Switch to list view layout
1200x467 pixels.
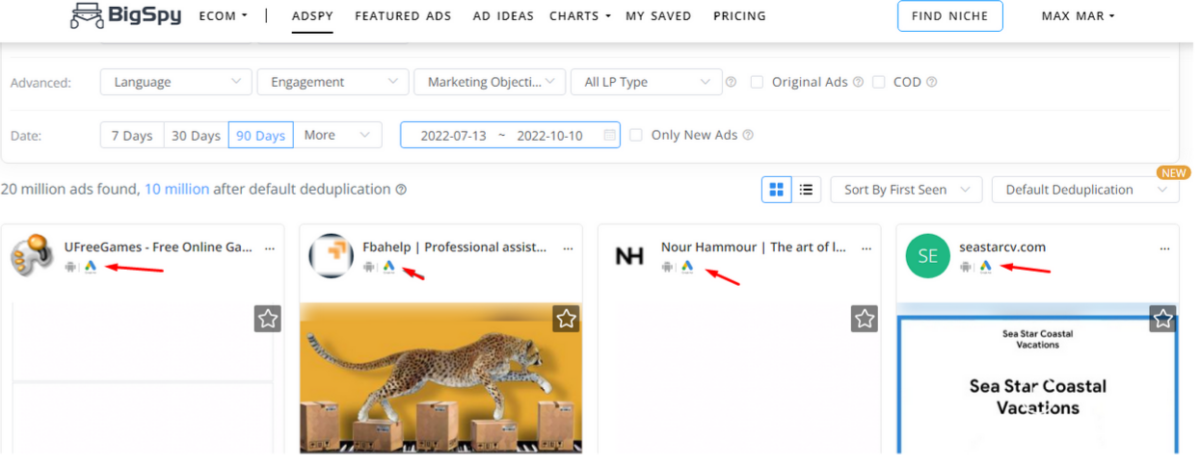[806, 189]
